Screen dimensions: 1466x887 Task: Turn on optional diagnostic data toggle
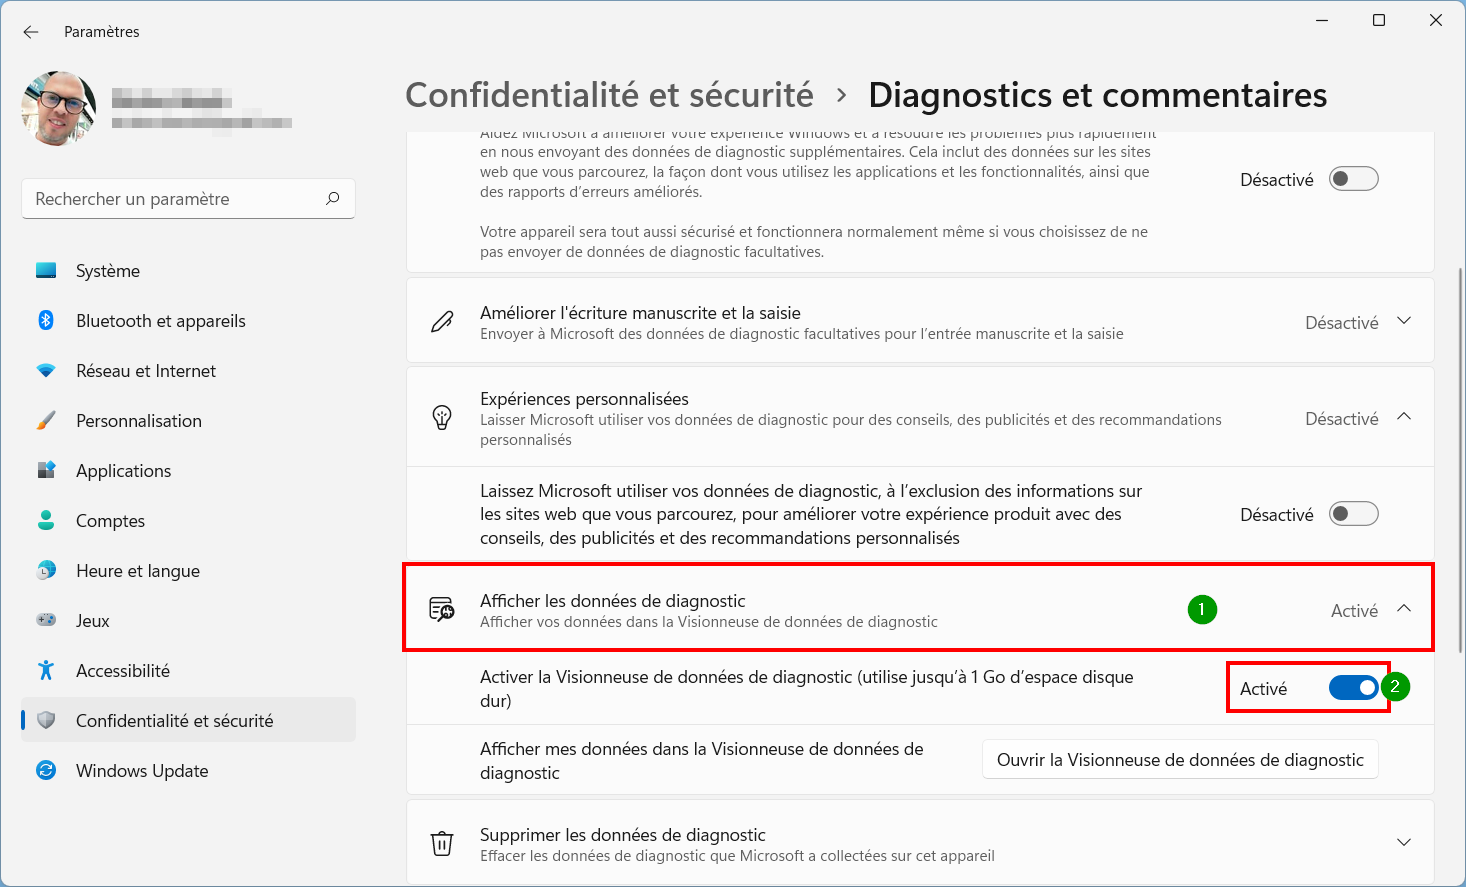coord(1354,179)
